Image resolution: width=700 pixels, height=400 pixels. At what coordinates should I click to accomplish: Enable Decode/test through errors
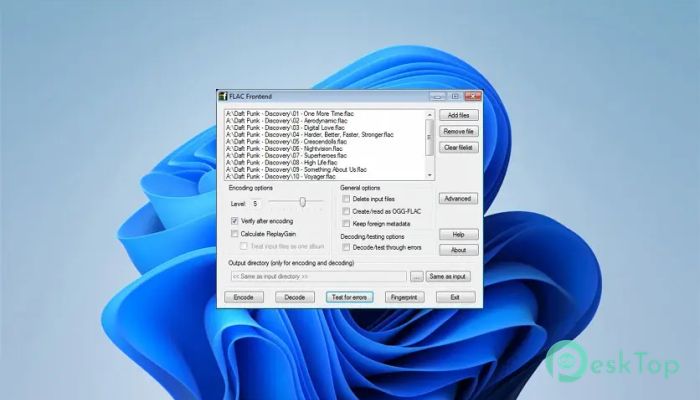pos(346,247)
